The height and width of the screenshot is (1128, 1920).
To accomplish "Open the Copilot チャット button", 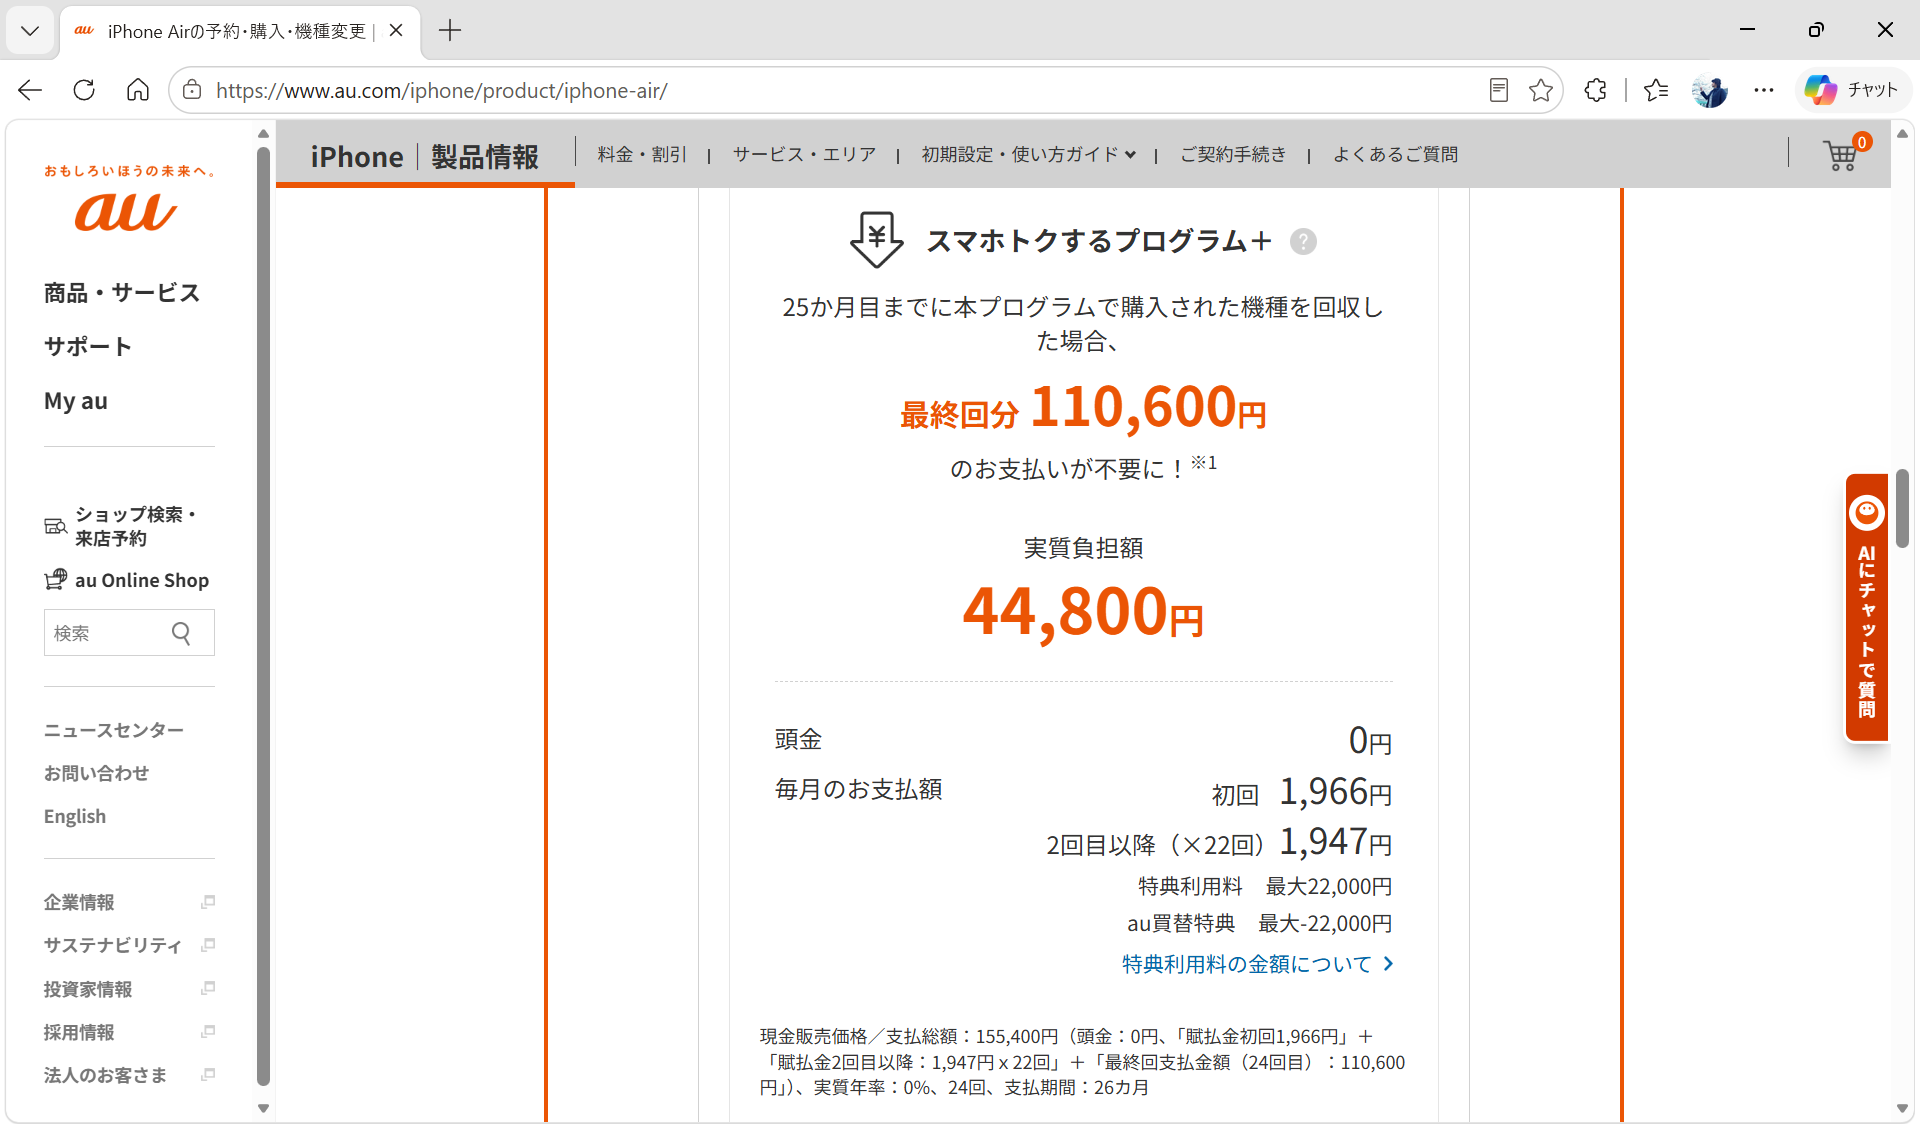I will [x=1852, y=90].
